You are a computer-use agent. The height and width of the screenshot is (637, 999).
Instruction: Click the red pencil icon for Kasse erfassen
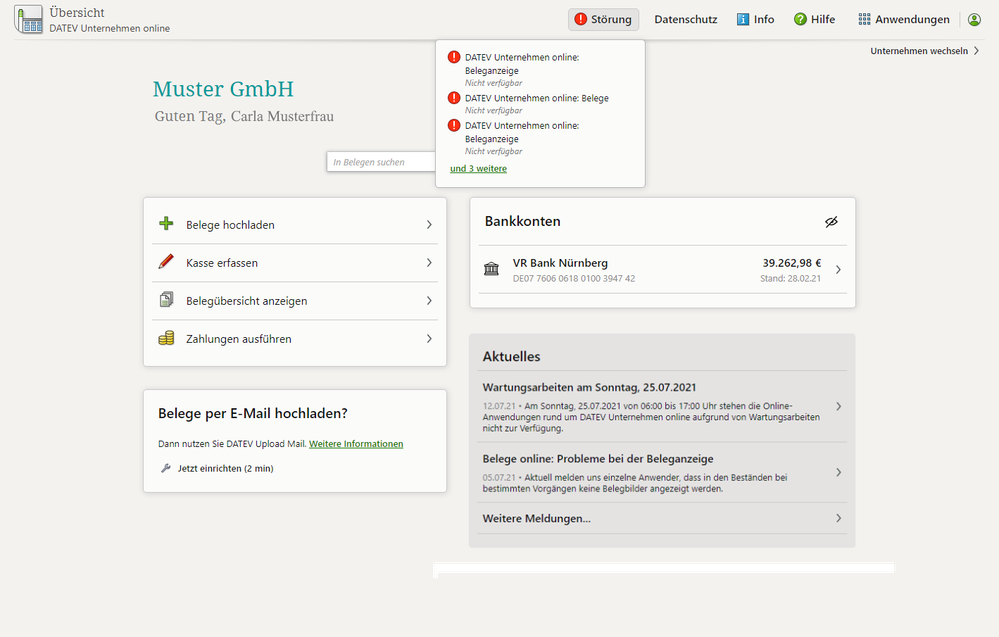(166, 262)
